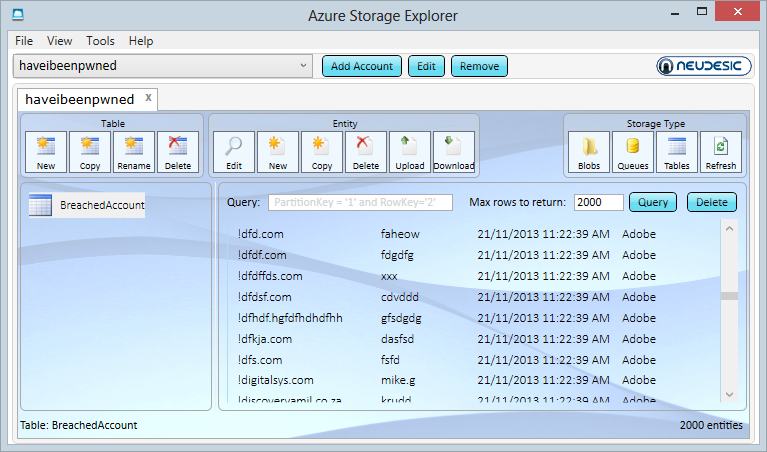Click the results scrollbar up arrow
767x452 pixels.
tap(729, 228)
